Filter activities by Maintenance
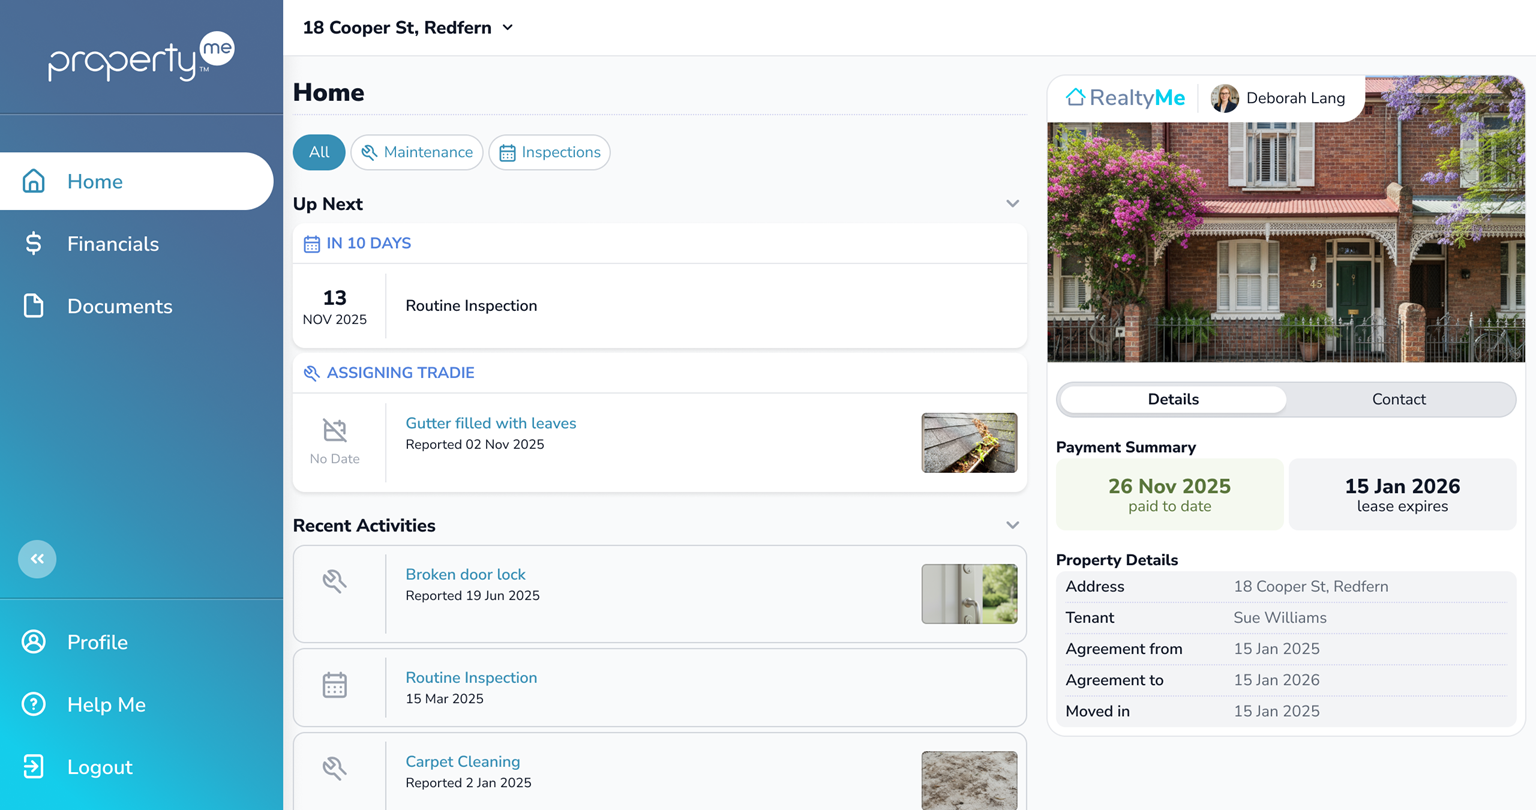The height and width of the screenshot is (810, 1536). tap(417, 152)
